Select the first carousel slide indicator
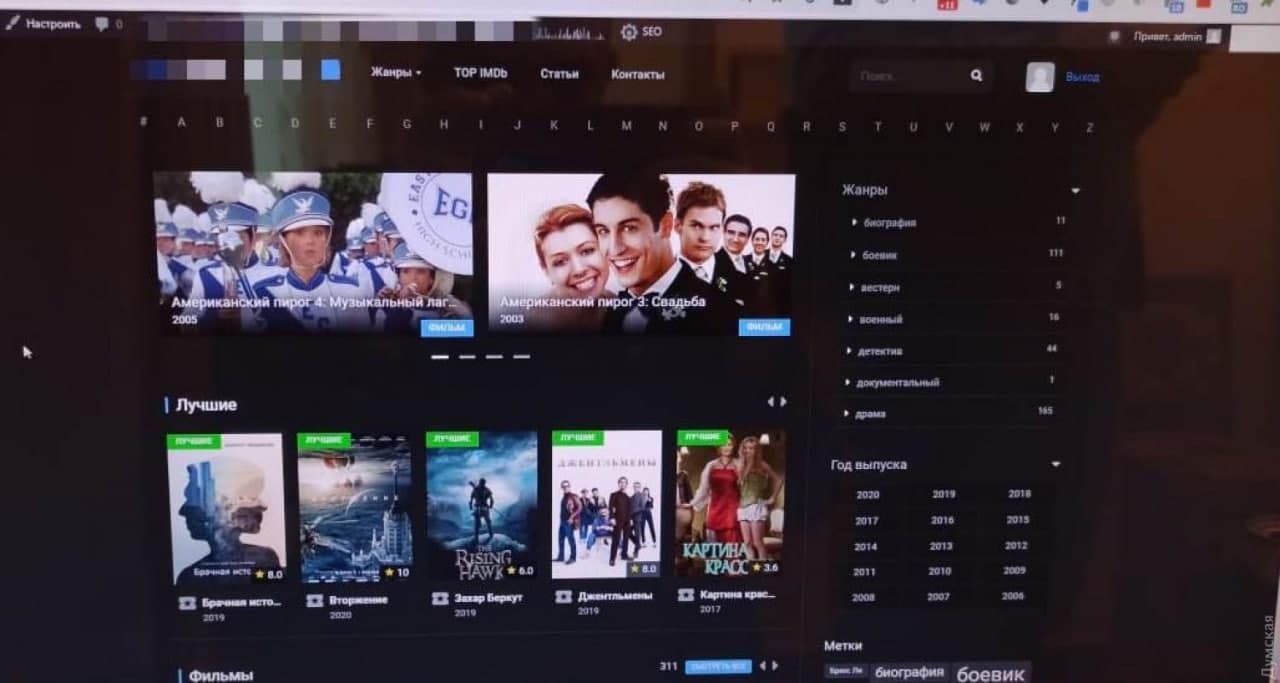Image resolution: width=1280 pixels, height=683 pixels. [x=439, y=356]
